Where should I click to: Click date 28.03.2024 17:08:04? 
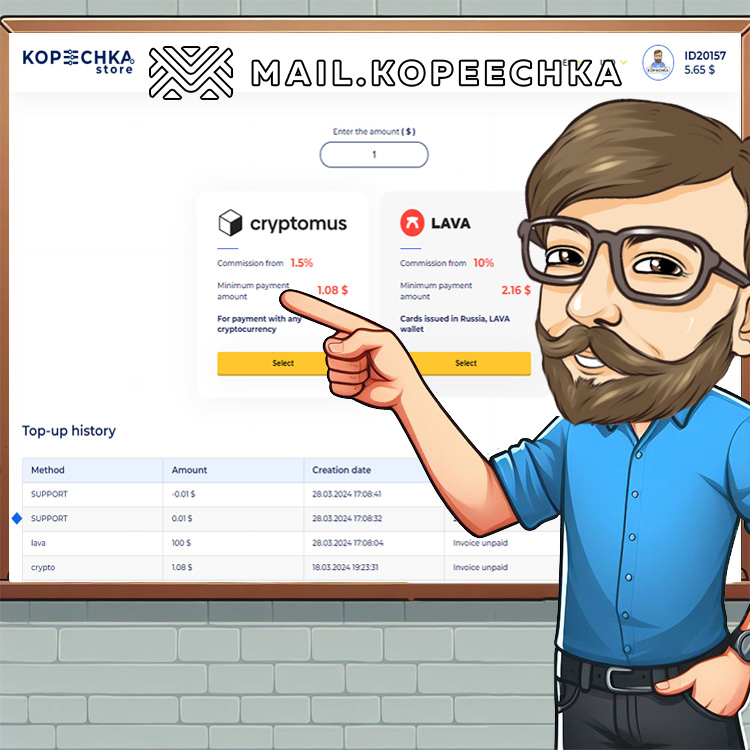tap(348, 543)
